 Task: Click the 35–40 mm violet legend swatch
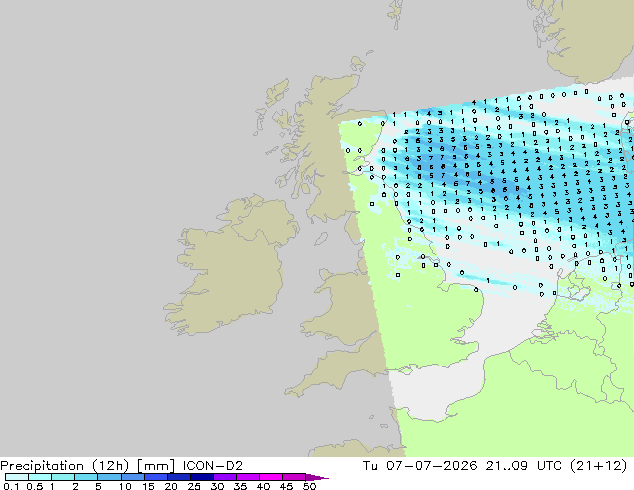(x=248, y=477)
